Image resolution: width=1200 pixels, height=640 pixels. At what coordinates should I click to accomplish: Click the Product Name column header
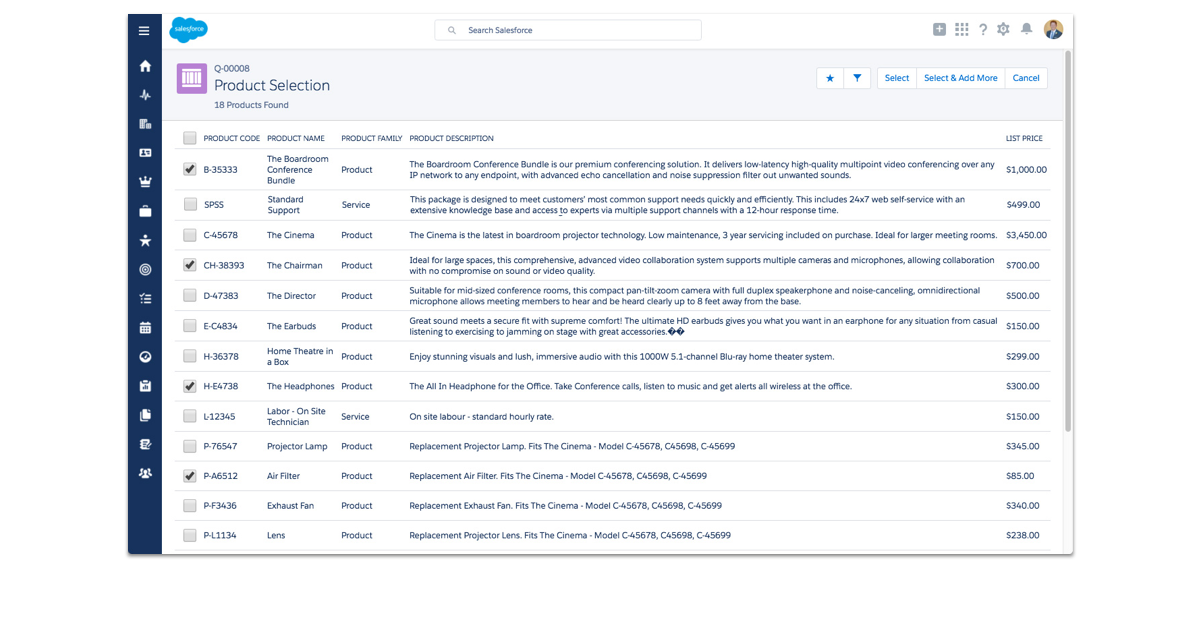pyautogui.click(x=296, y=138)
